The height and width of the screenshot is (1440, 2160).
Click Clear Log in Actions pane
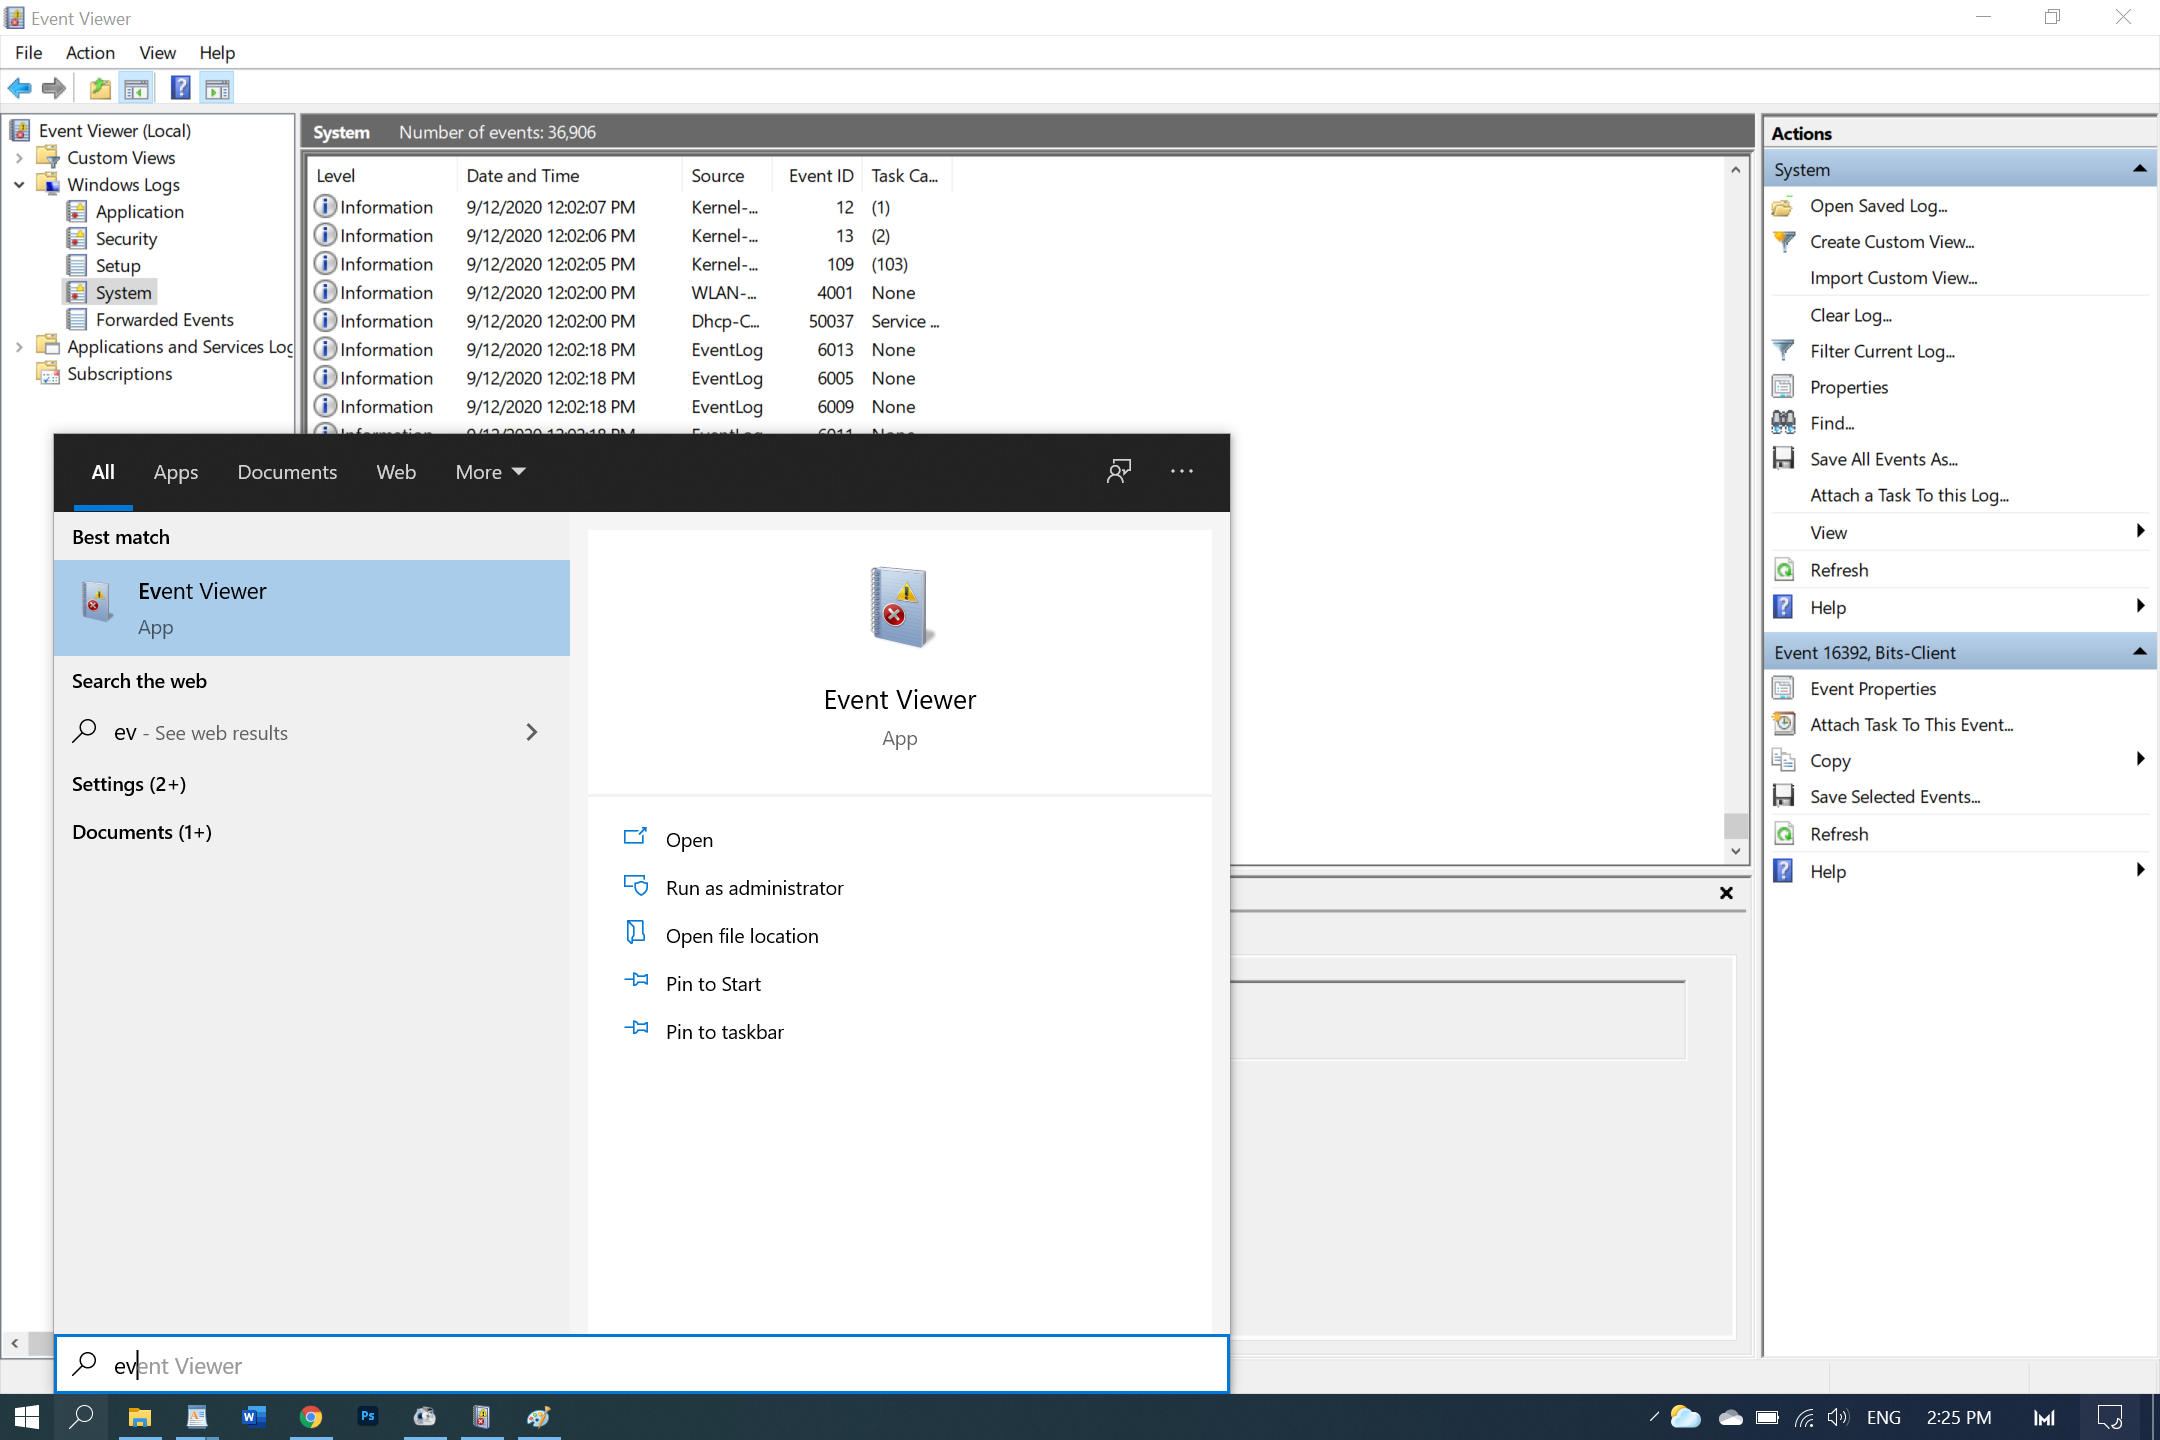(x=1850, y=315)
